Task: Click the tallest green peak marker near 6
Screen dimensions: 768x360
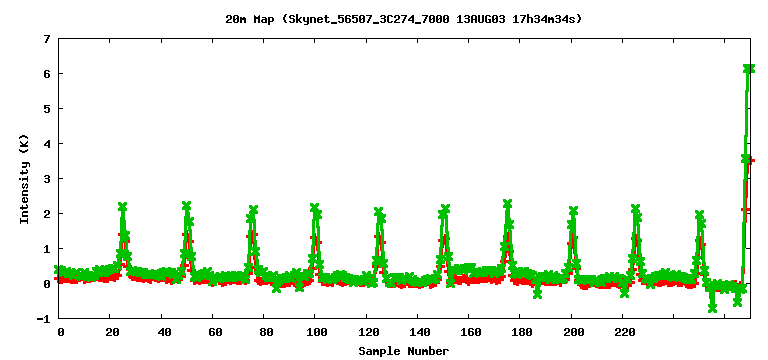Action: click(x=748, y=69)
